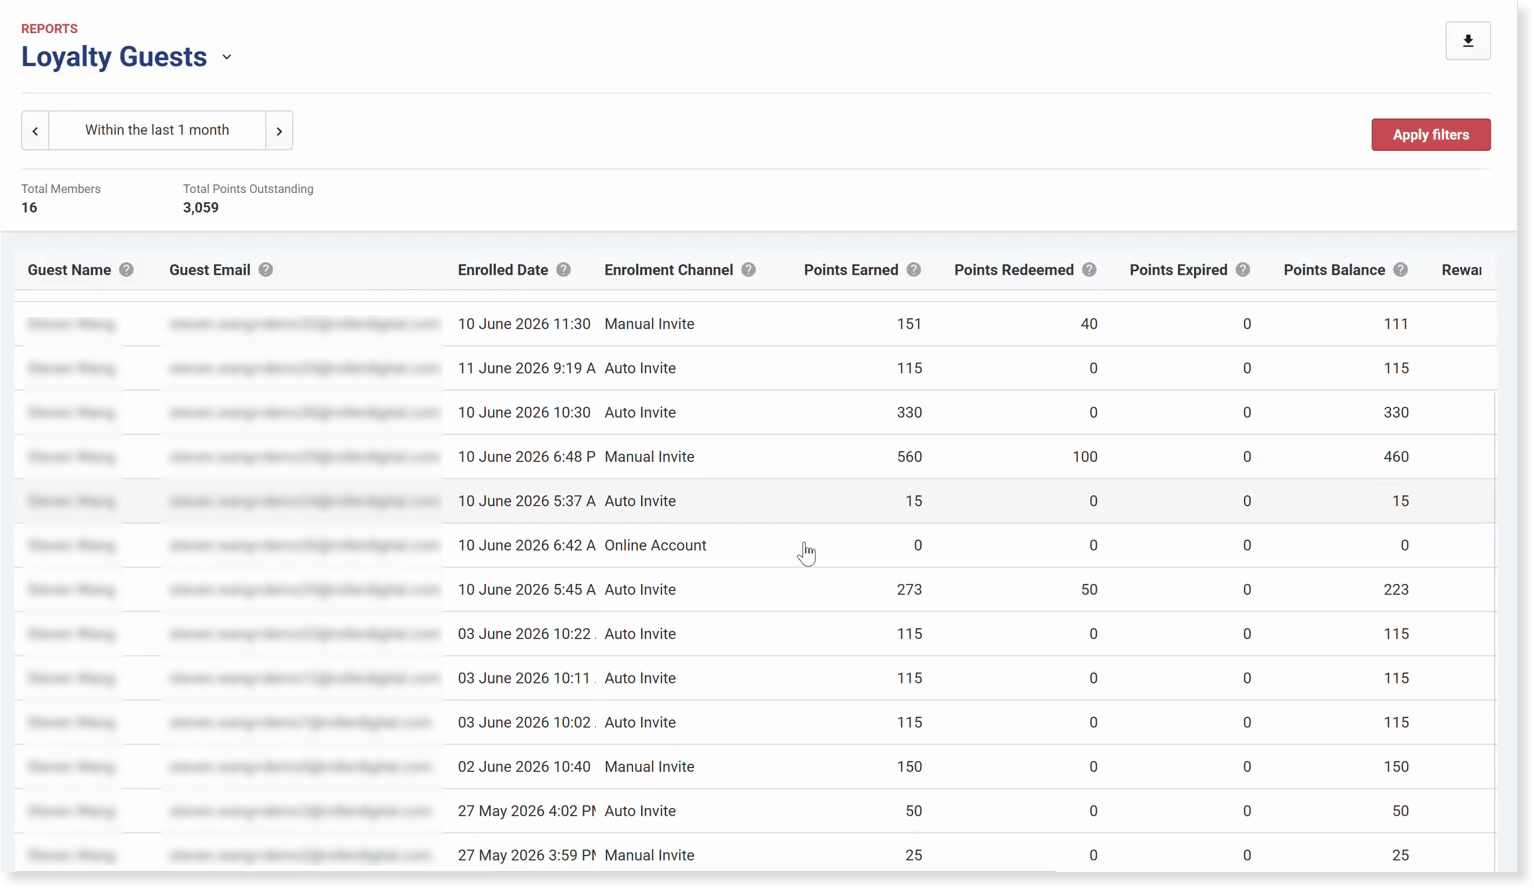Go to next date period arrow
This screenshot has height=888, width=1534.
click(x=279, y=131)
